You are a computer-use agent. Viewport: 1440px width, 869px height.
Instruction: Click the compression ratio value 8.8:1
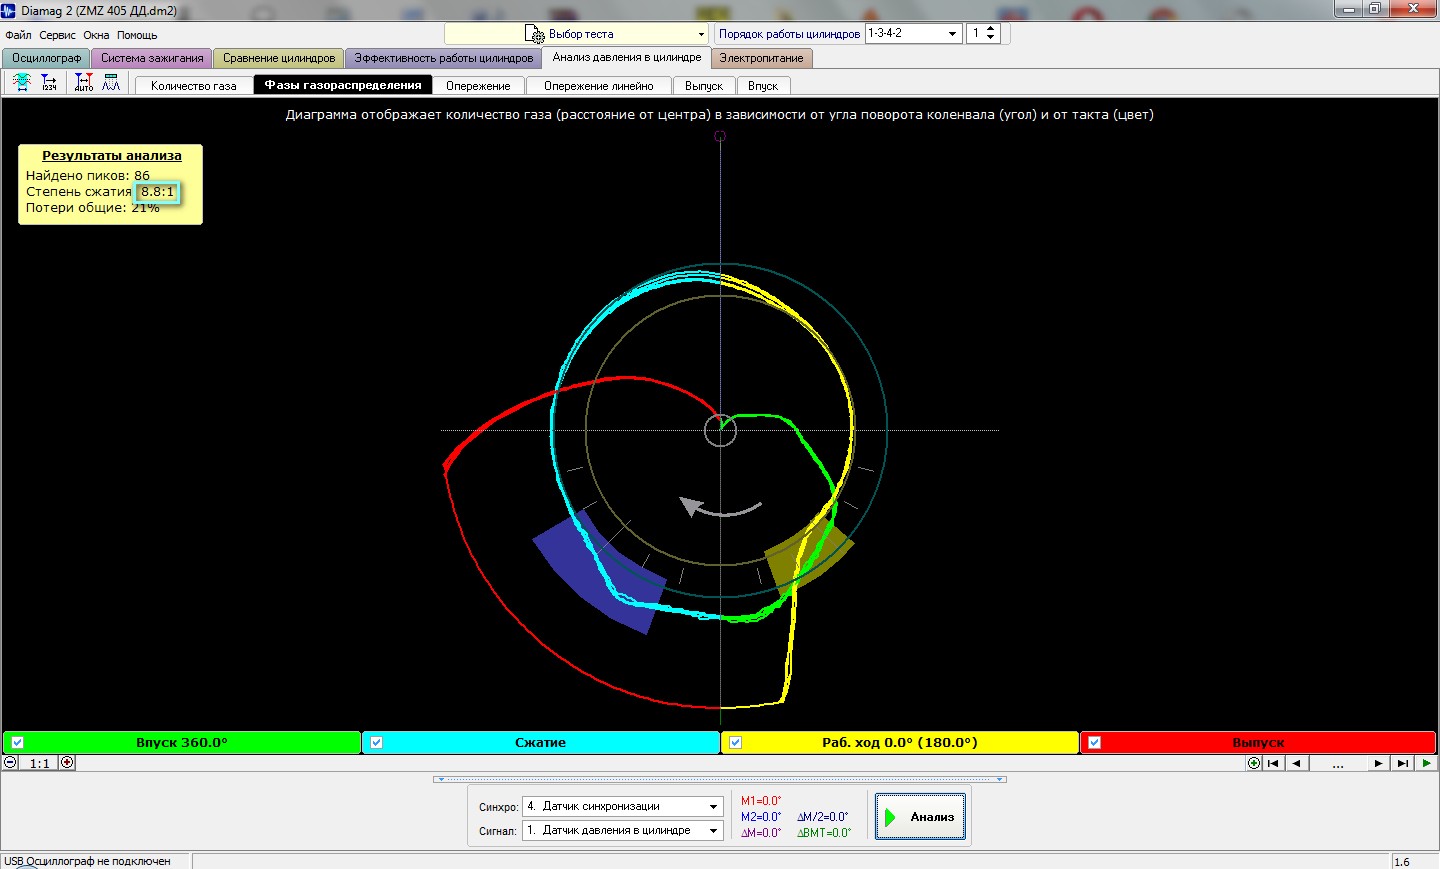(x=157, y=192)
